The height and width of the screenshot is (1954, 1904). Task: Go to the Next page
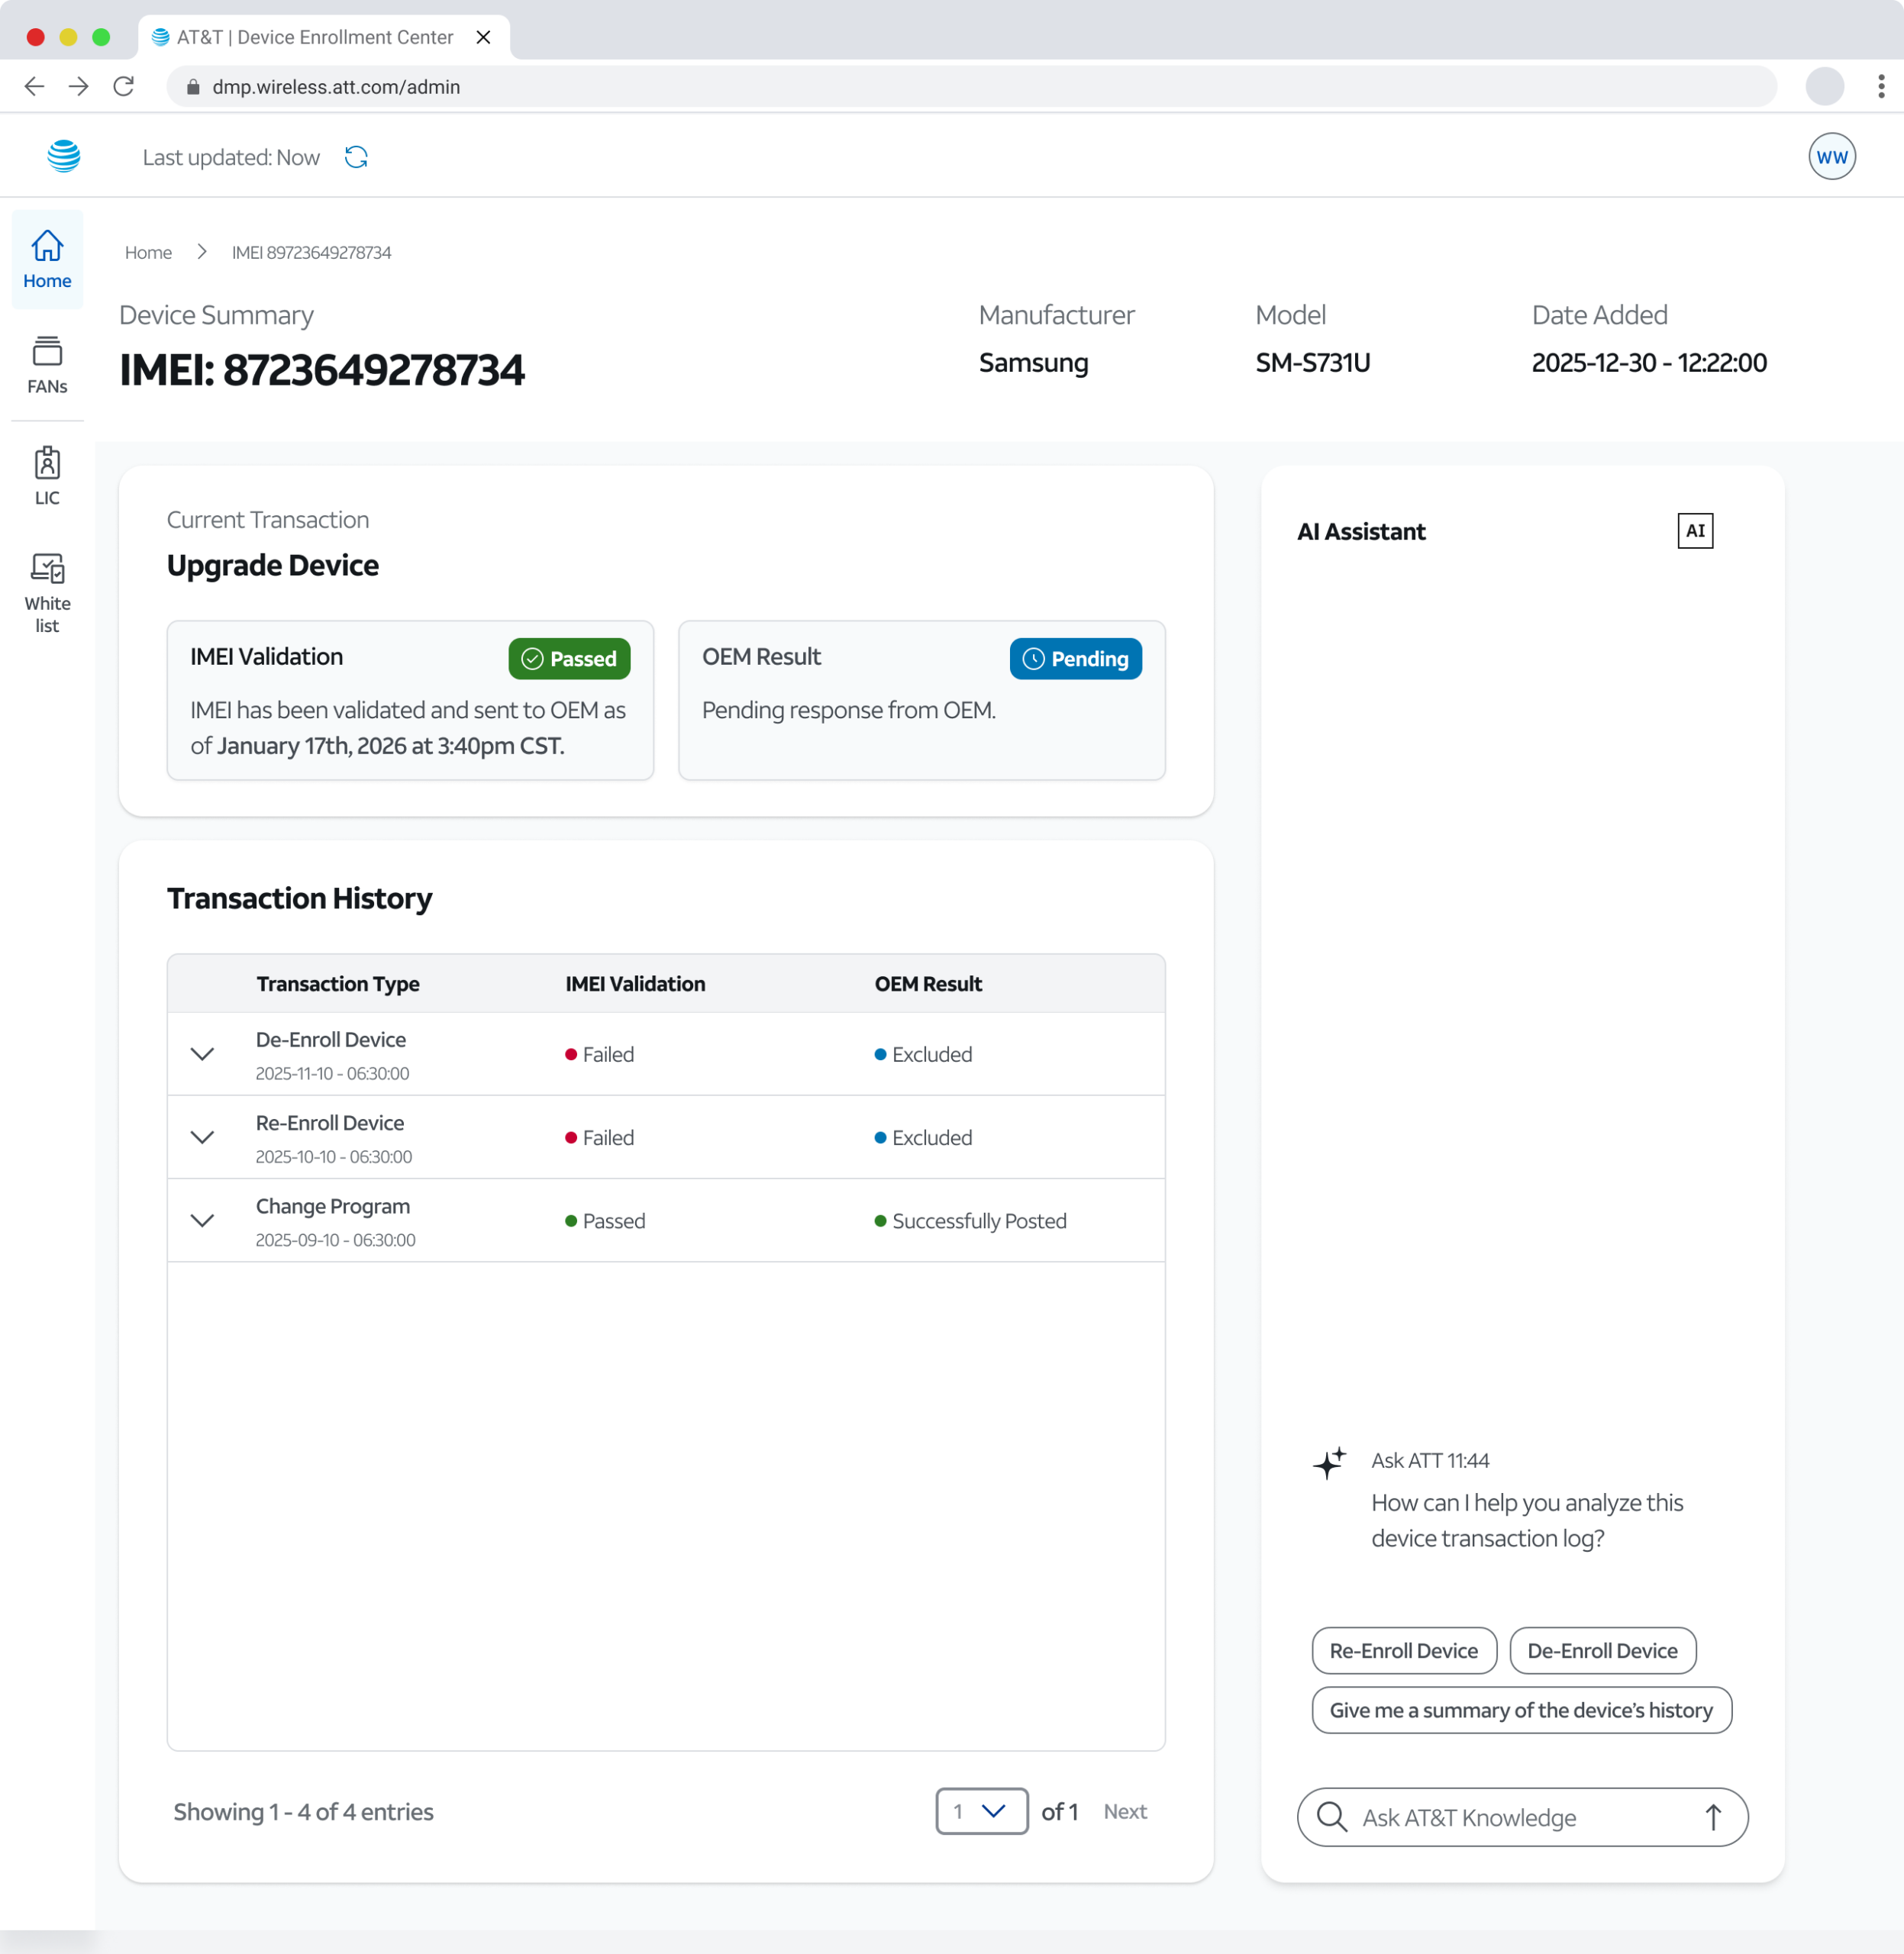point(1125,1811)
